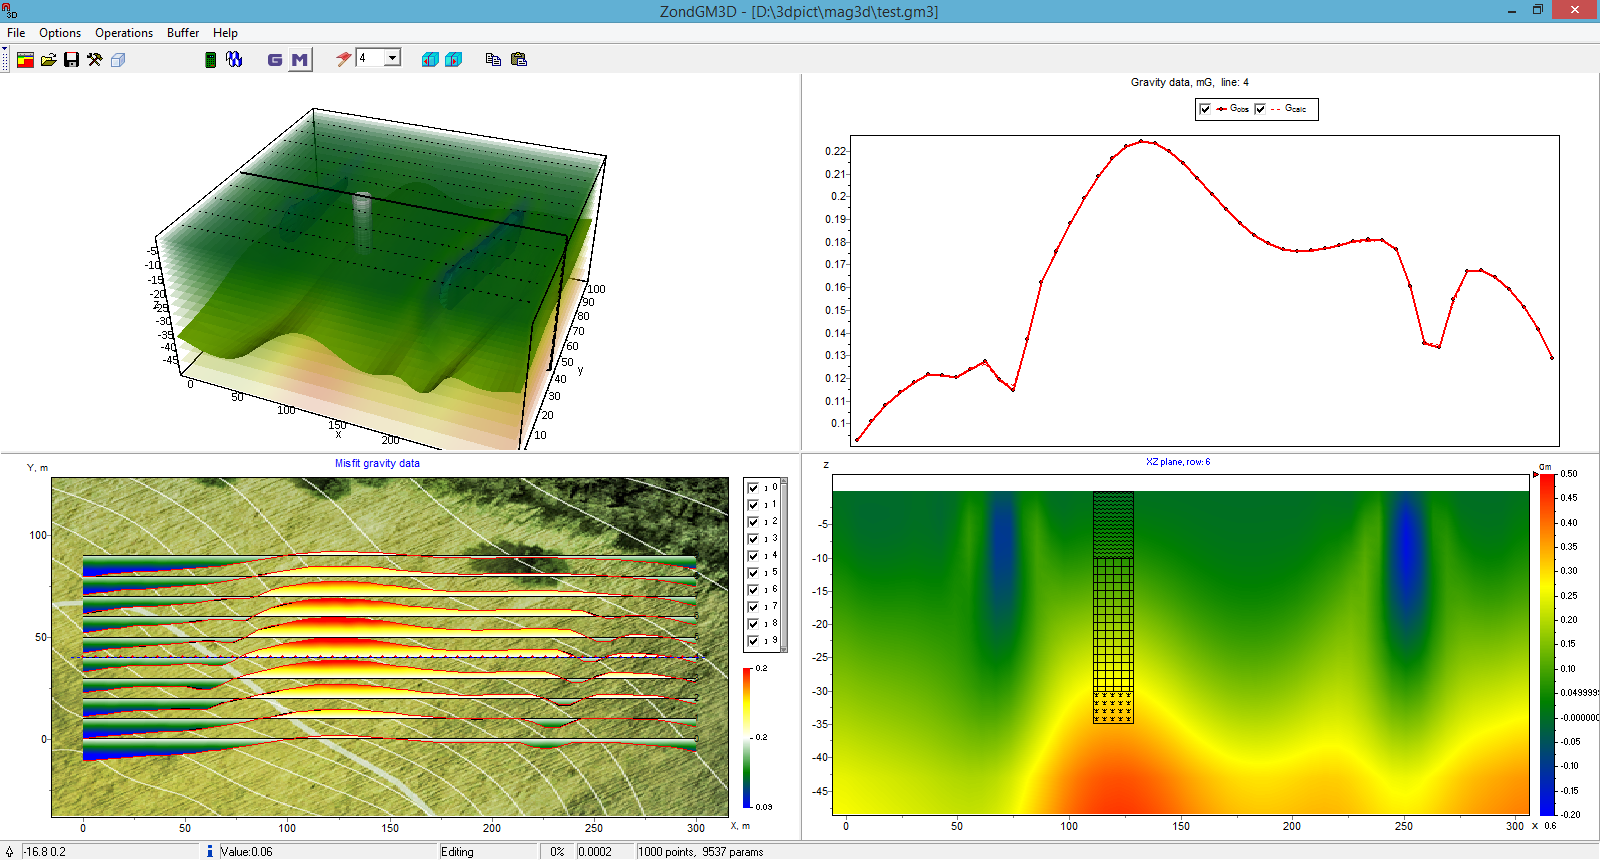Click the XZ plane density color scale bar
The height and width of the screenshot is (860, 1600).
click(x=1547, y=645)
